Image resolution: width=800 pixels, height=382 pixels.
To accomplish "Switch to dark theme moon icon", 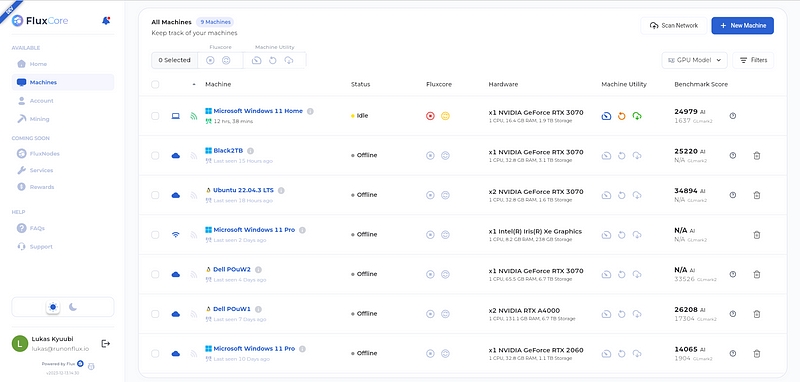I will click(73, 307).
